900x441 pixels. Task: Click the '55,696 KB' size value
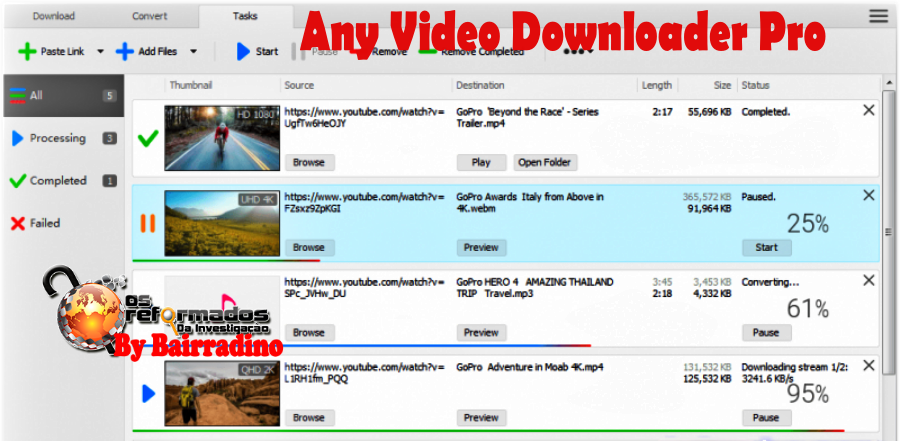(x=709, y=112)
